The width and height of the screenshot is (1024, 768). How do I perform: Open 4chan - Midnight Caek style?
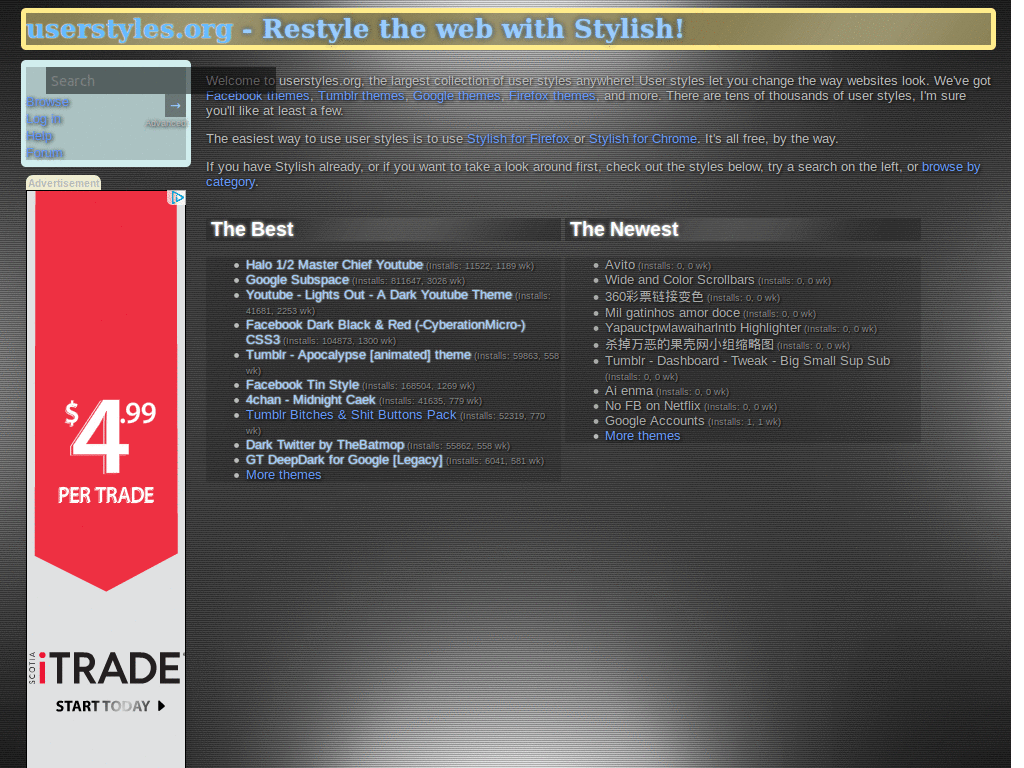[x=310, y=400]
